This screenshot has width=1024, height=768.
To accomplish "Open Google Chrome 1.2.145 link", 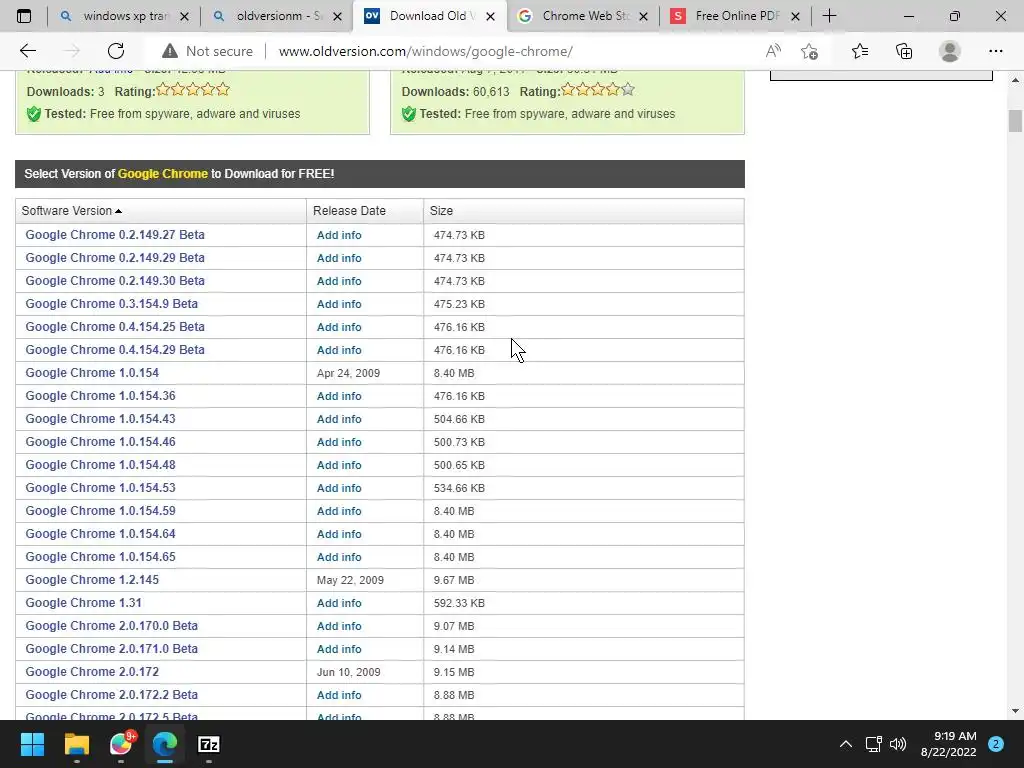I will 92,580.
